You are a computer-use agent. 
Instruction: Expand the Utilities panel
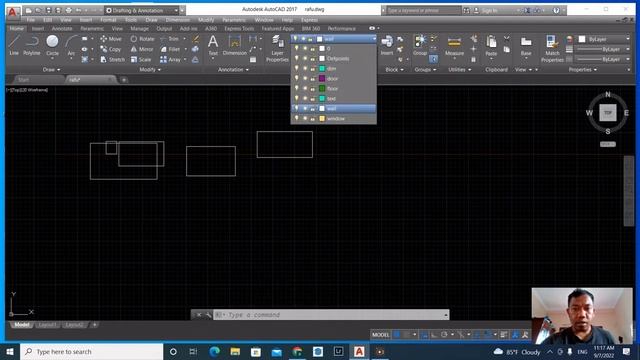pos(460,70)
